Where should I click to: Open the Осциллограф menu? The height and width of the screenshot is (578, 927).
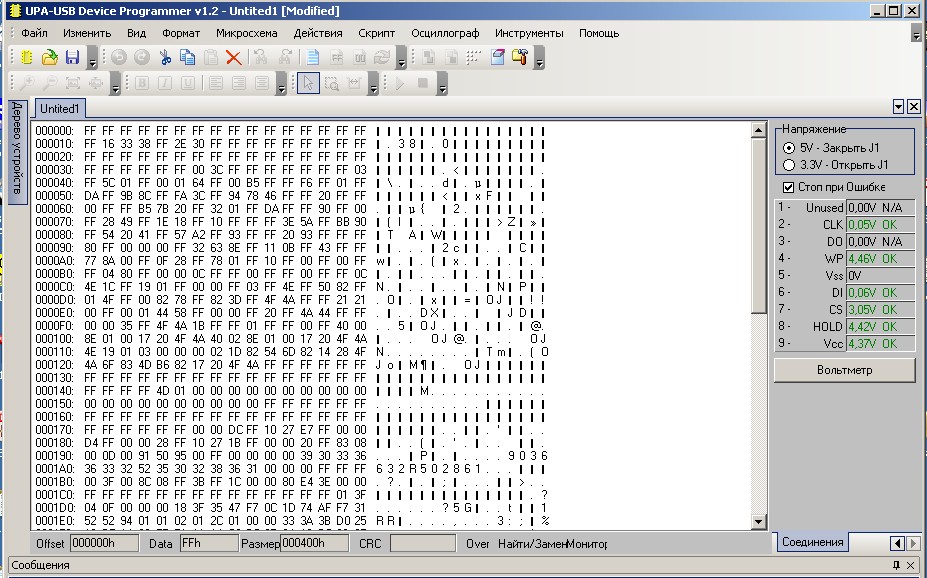coord(445,33)
